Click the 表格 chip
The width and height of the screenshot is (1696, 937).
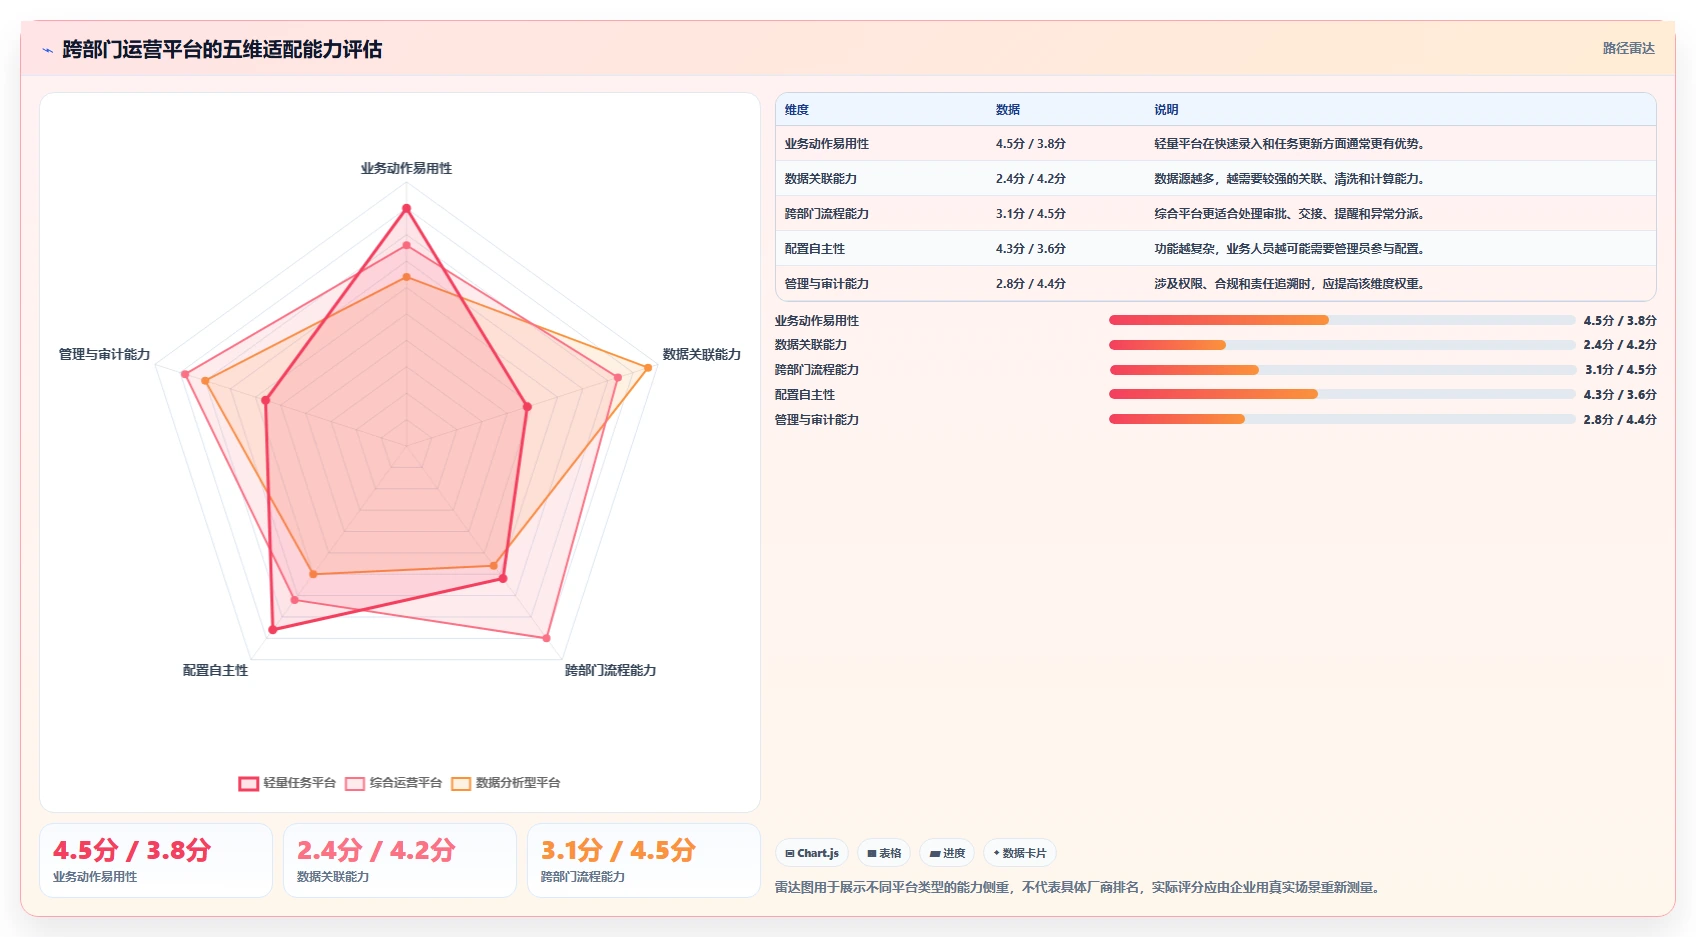[884, 853]
